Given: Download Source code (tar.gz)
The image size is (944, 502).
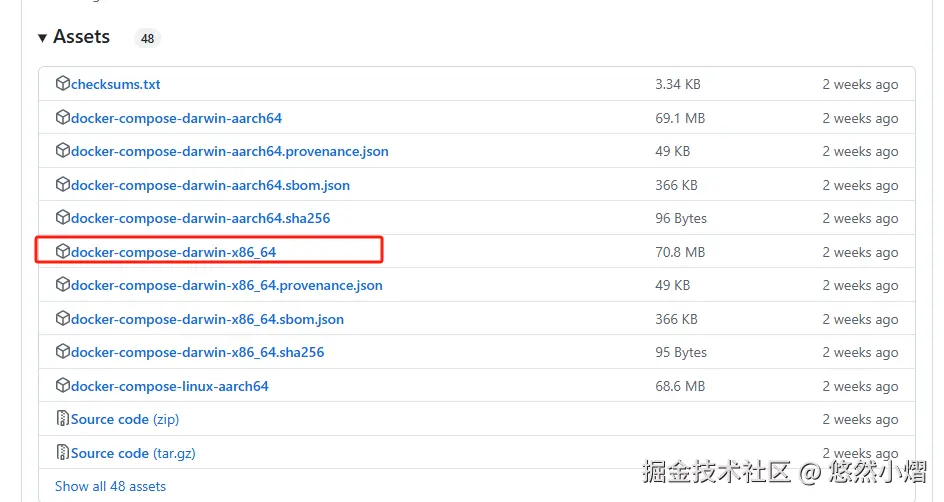Looking at the screenshot, I should tap(133, 453).
